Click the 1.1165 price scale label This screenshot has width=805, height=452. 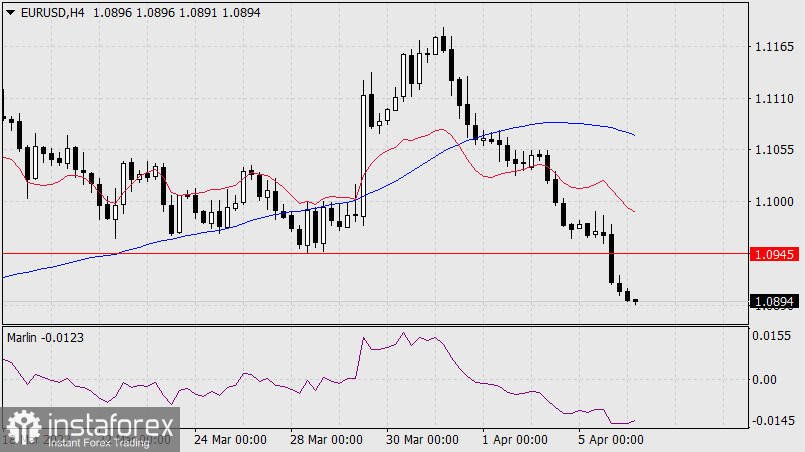coord(774,46)
